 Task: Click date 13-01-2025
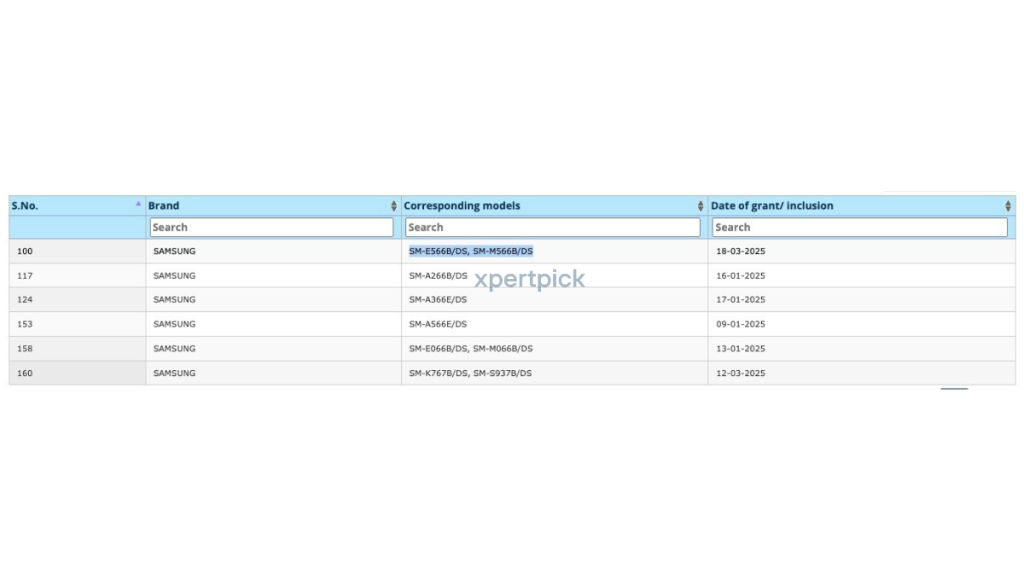pyautogui.click(x=741, y=349)
